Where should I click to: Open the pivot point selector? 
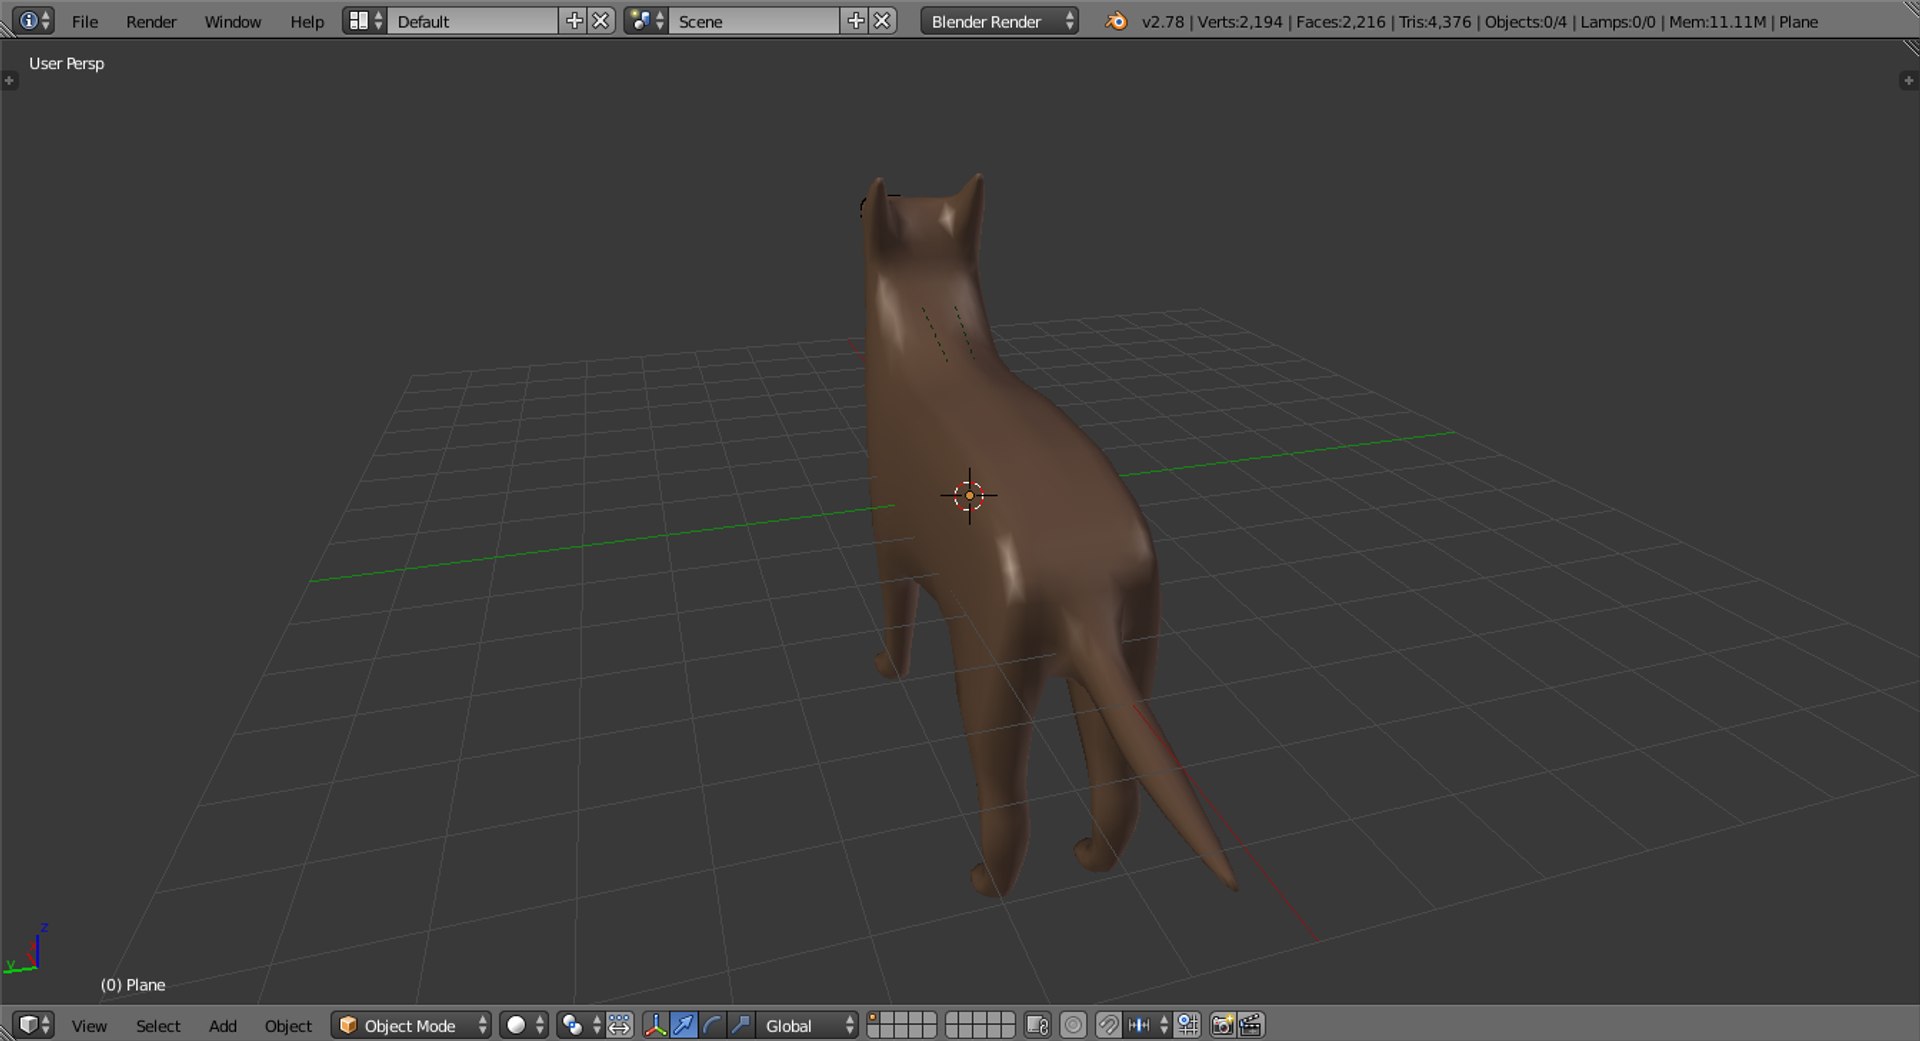[580, 1025]
